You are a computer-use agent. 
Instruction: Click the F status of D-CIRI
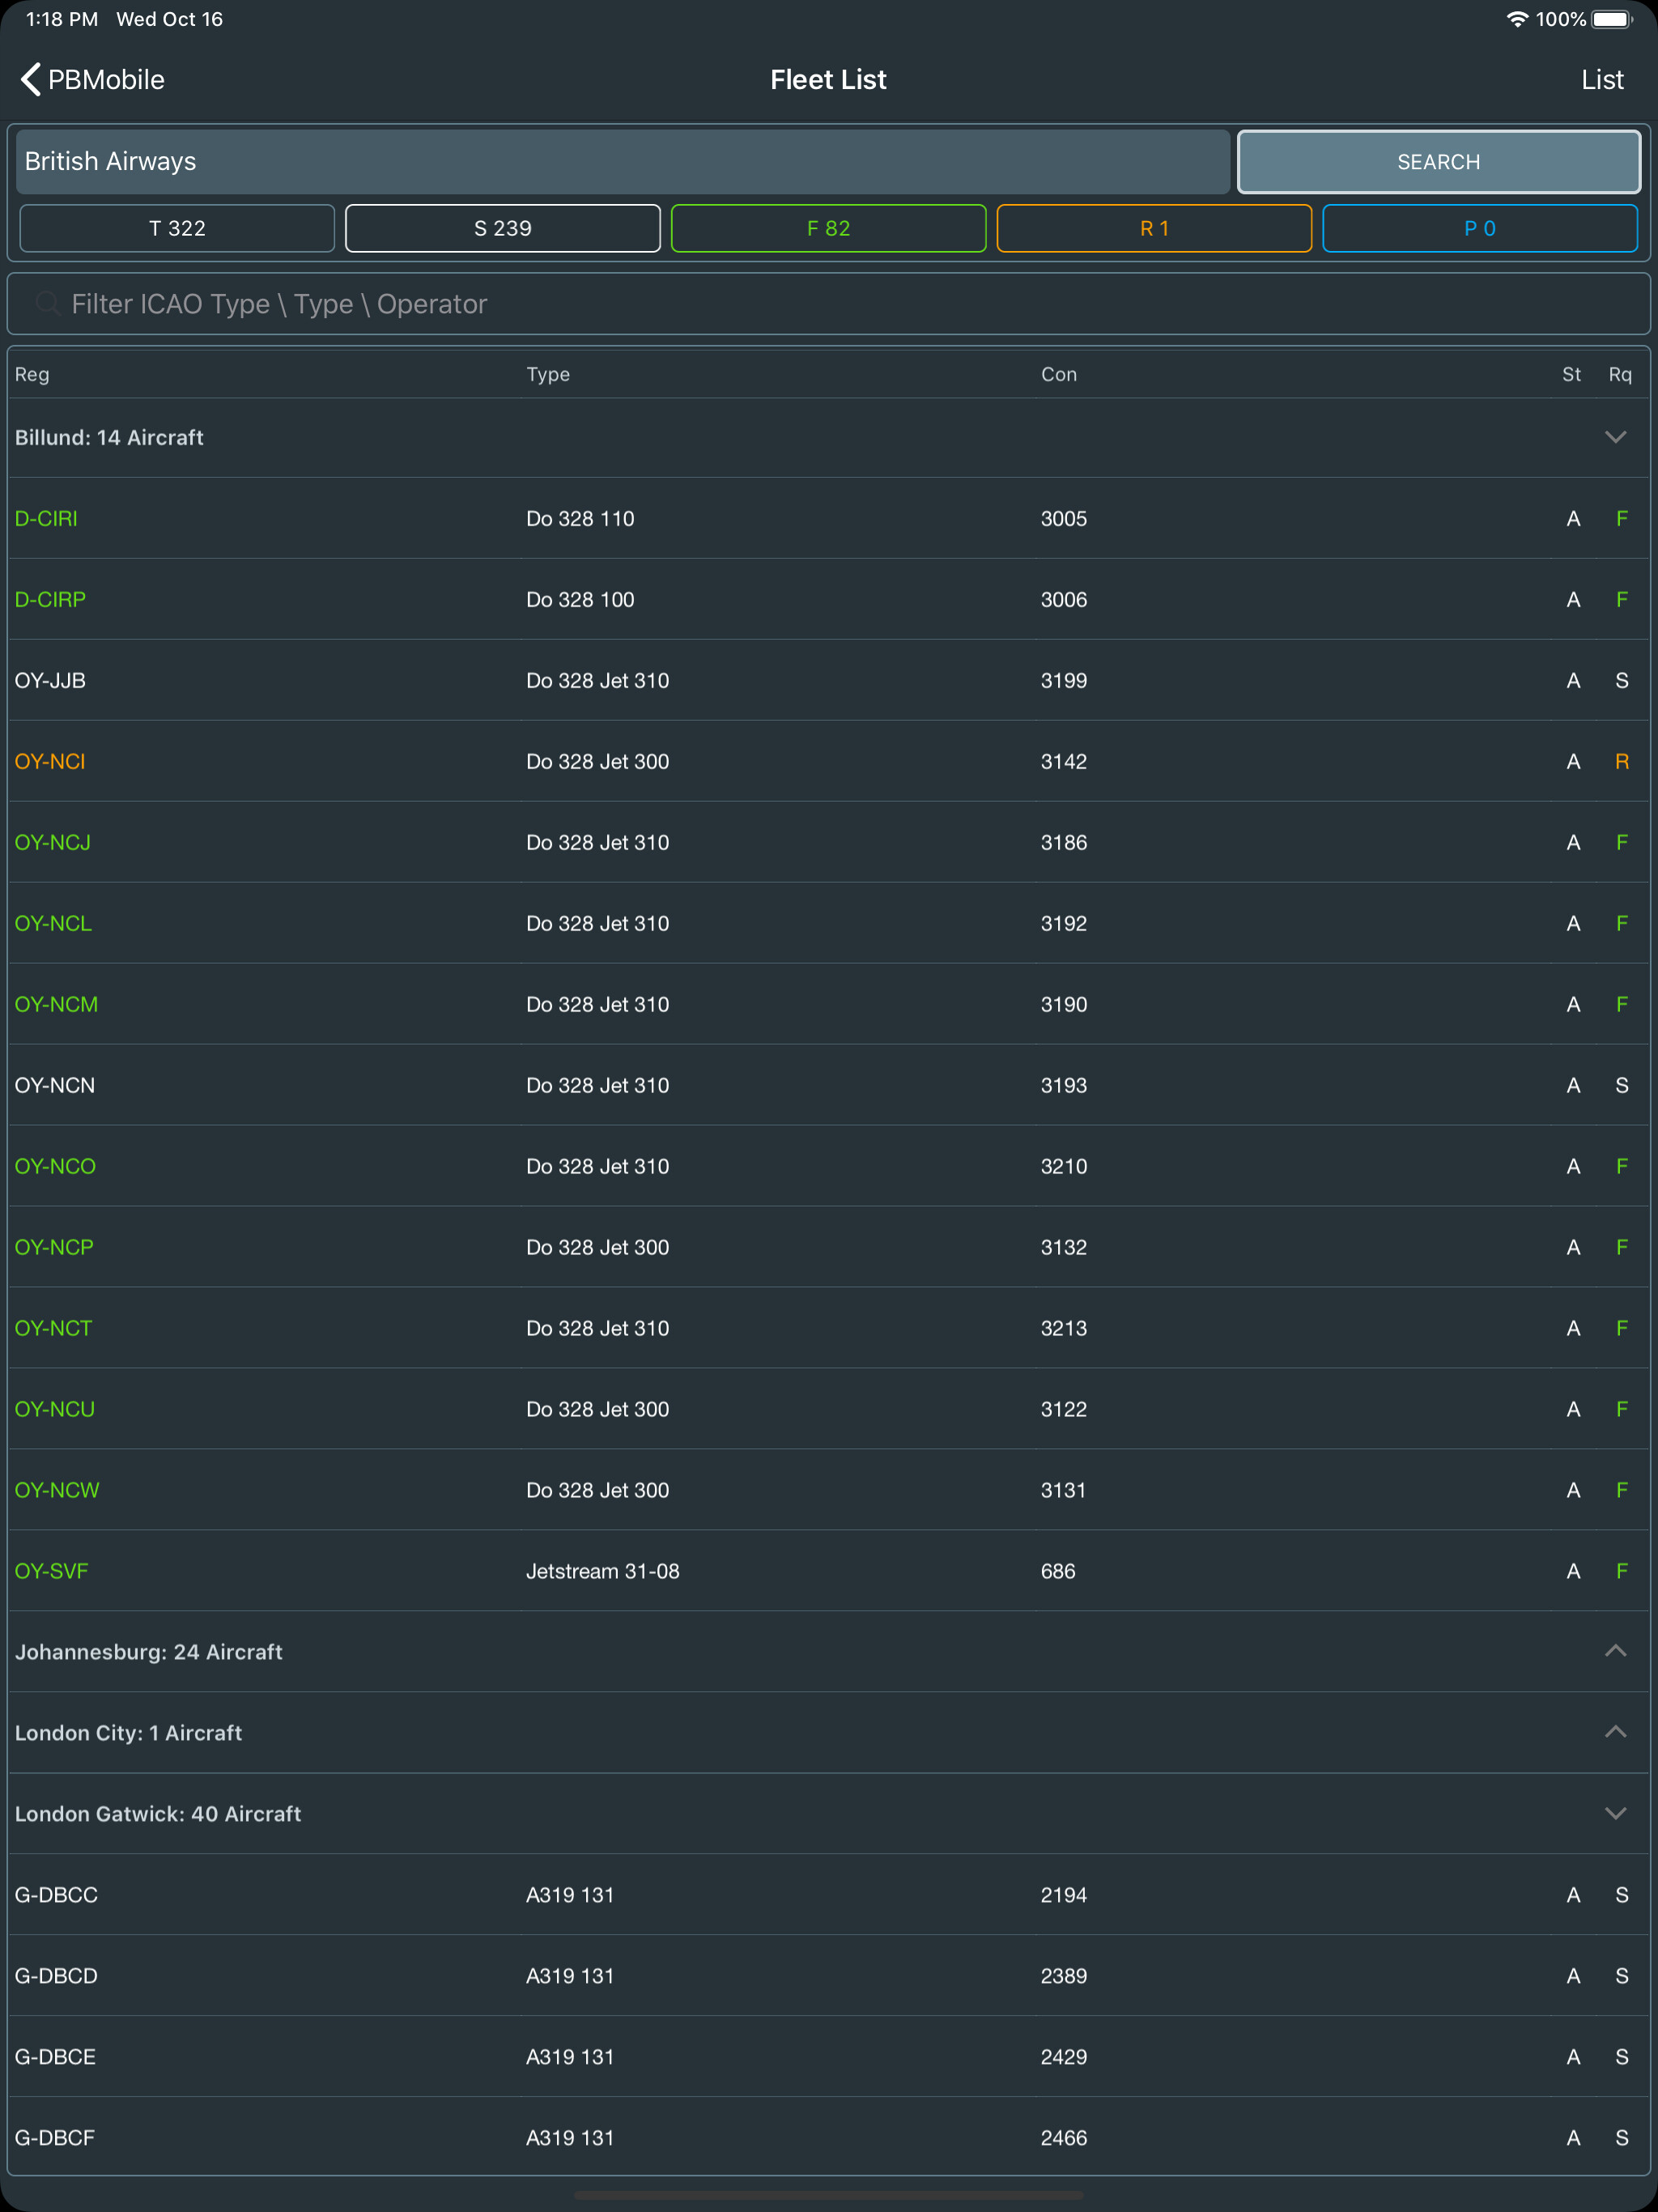coord(1622,519)
